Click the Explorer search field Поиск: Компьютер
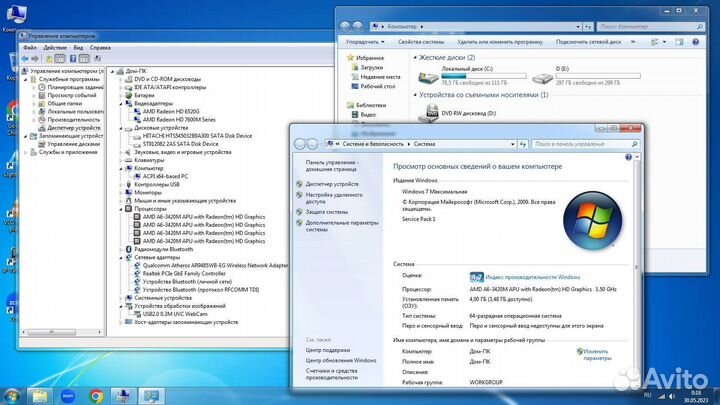Screen dimensions: 720x405 (x=651, y=27)
